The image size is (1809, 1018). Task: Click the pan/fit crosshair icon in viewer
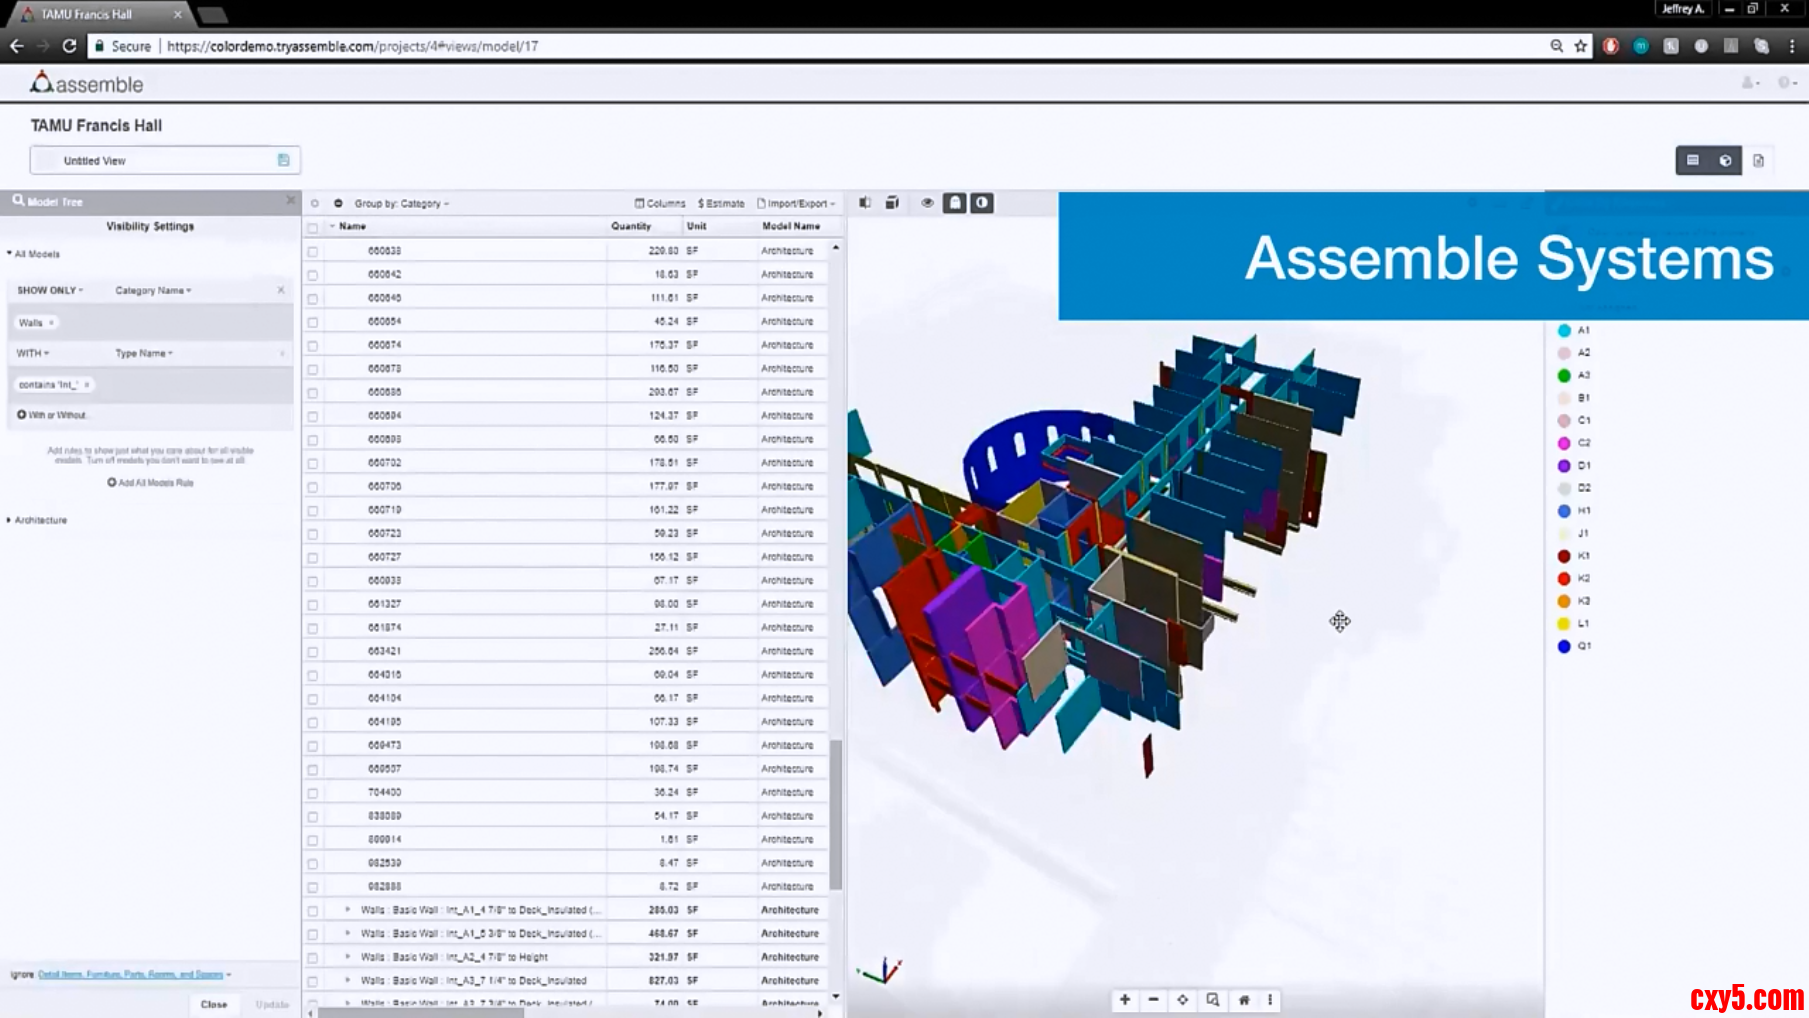[x=1183, y=999]
